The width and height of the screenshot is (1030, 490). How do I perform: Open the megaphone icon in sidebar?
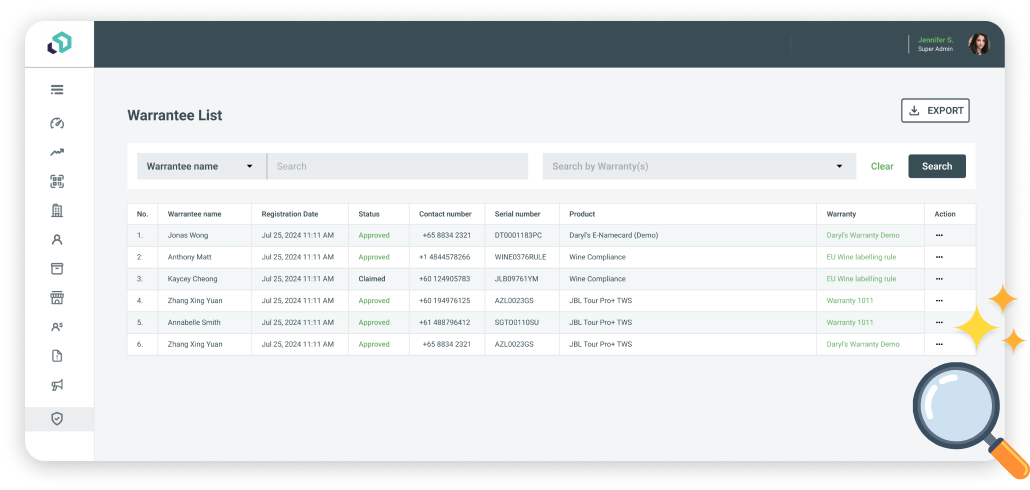click(57, 385)
